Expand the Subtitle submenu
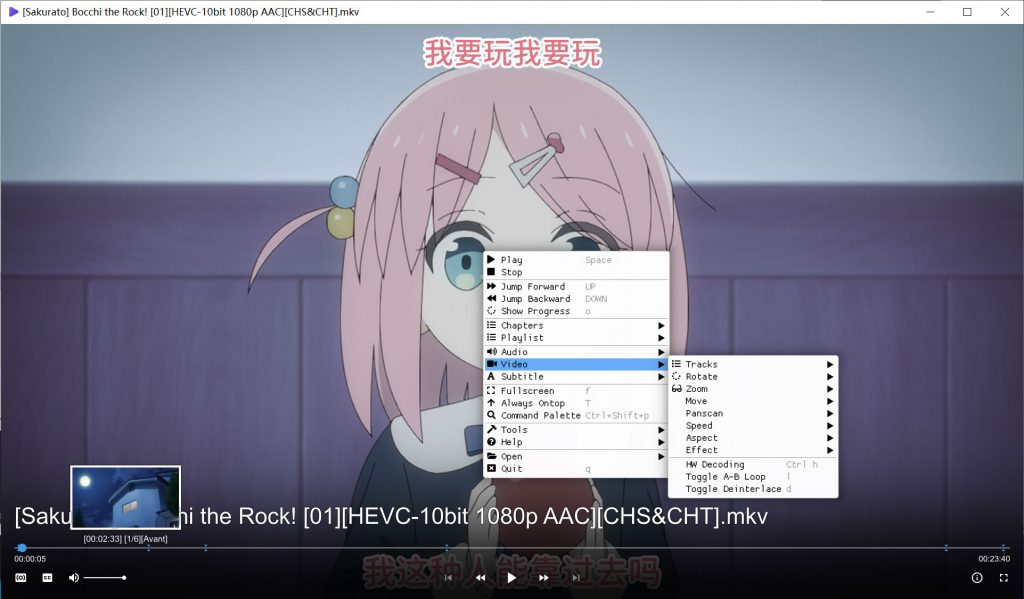 tap(576, 377)
